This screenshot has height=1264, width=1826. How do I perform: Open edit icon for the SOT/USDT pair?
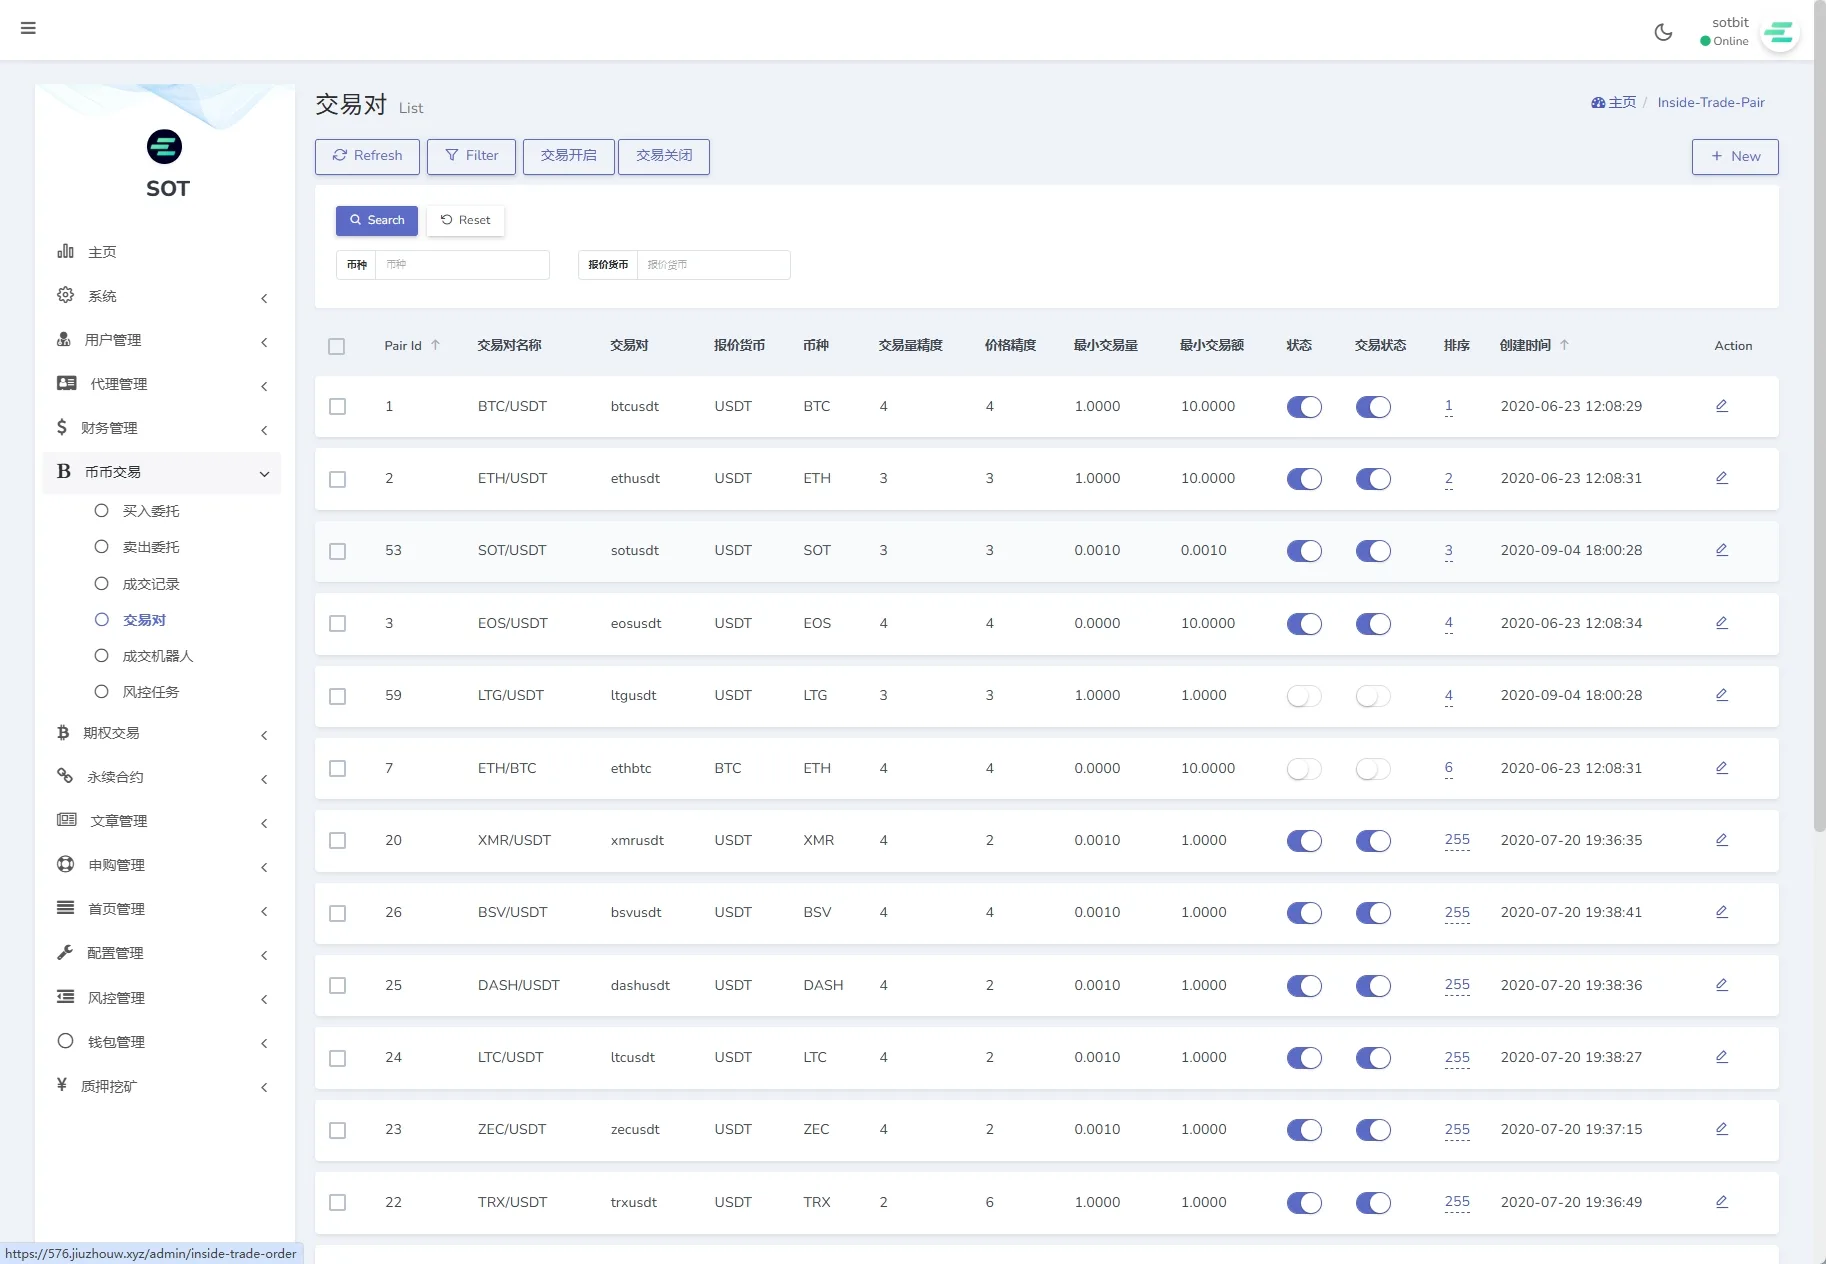coord(1721,550)
